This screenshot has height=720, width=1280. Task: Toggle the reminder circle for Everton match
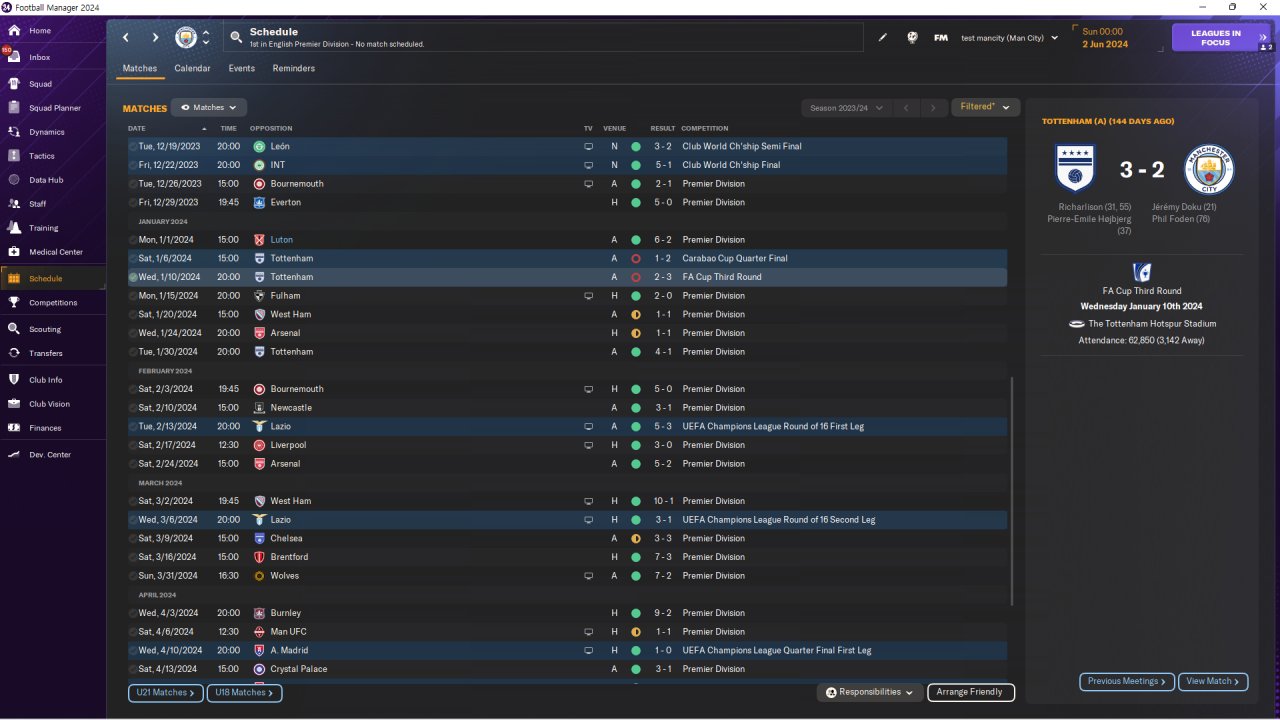(x=134, y=202)
